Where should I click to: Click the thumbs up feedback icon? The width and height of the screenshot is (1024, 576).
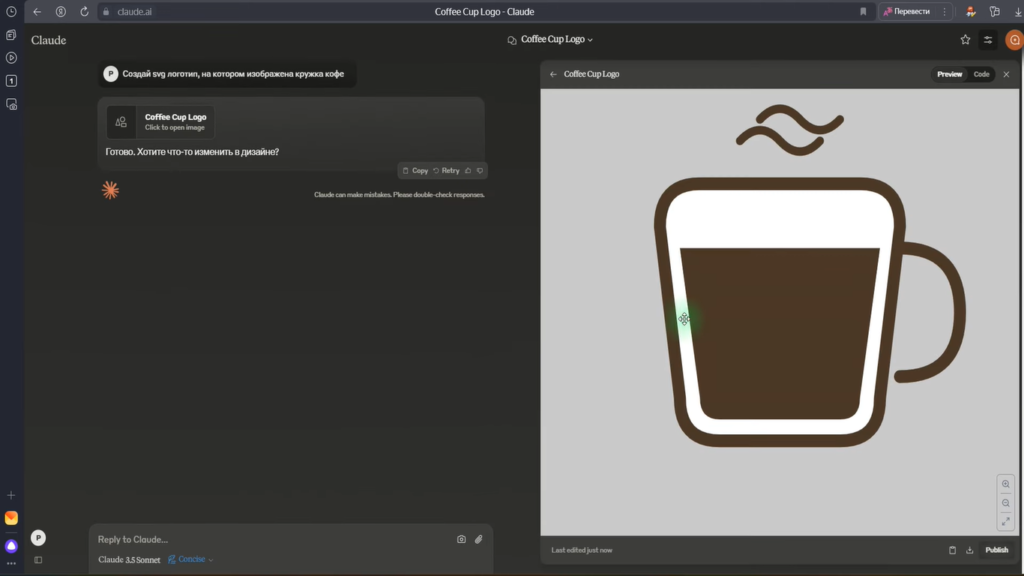(468, 171)
